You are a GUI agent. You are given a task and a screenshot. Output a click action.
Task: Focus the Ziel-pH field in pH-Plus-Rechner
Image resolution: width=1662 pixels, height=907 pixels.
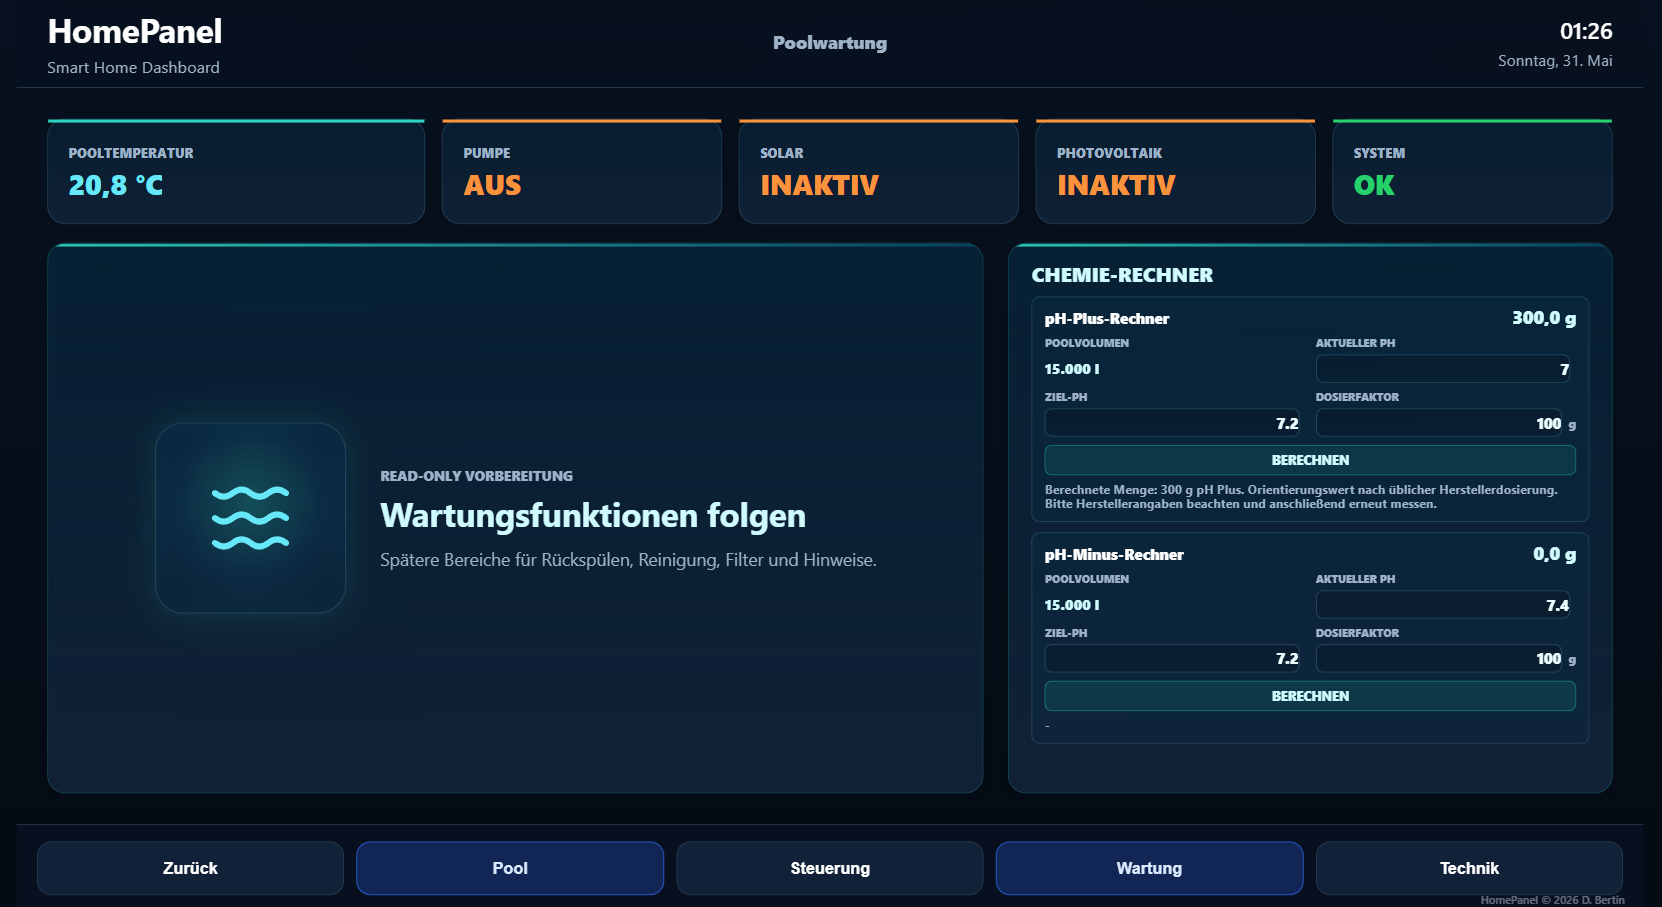(x=1172, y=423)
